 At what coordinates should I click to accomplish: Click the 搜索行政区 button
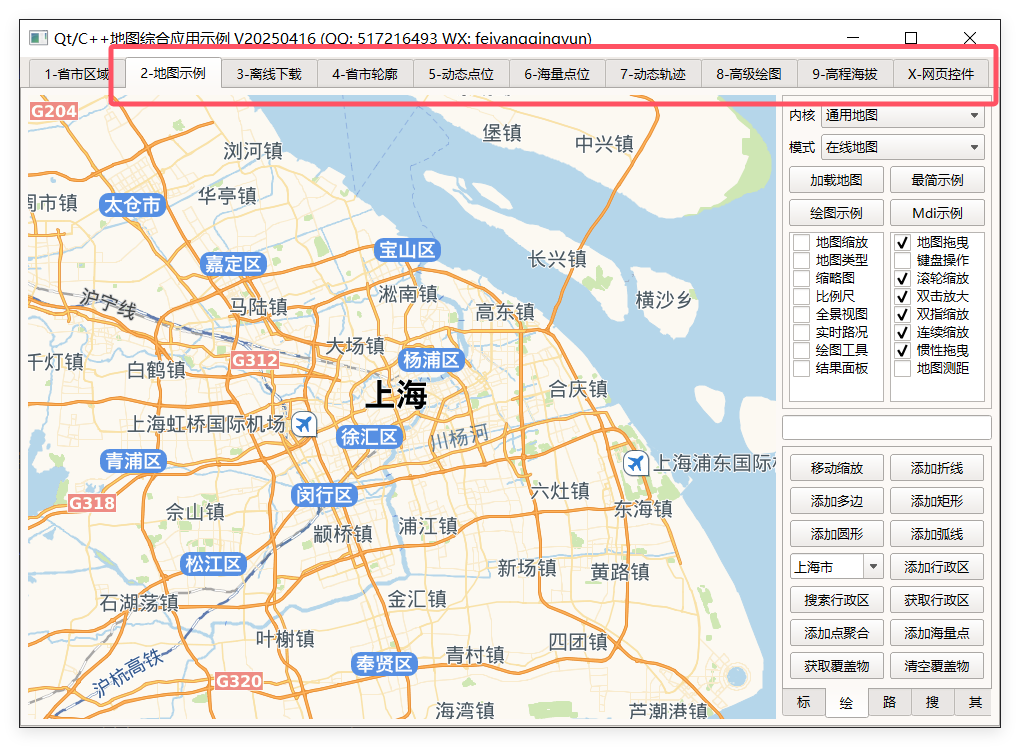click(837, 600)
